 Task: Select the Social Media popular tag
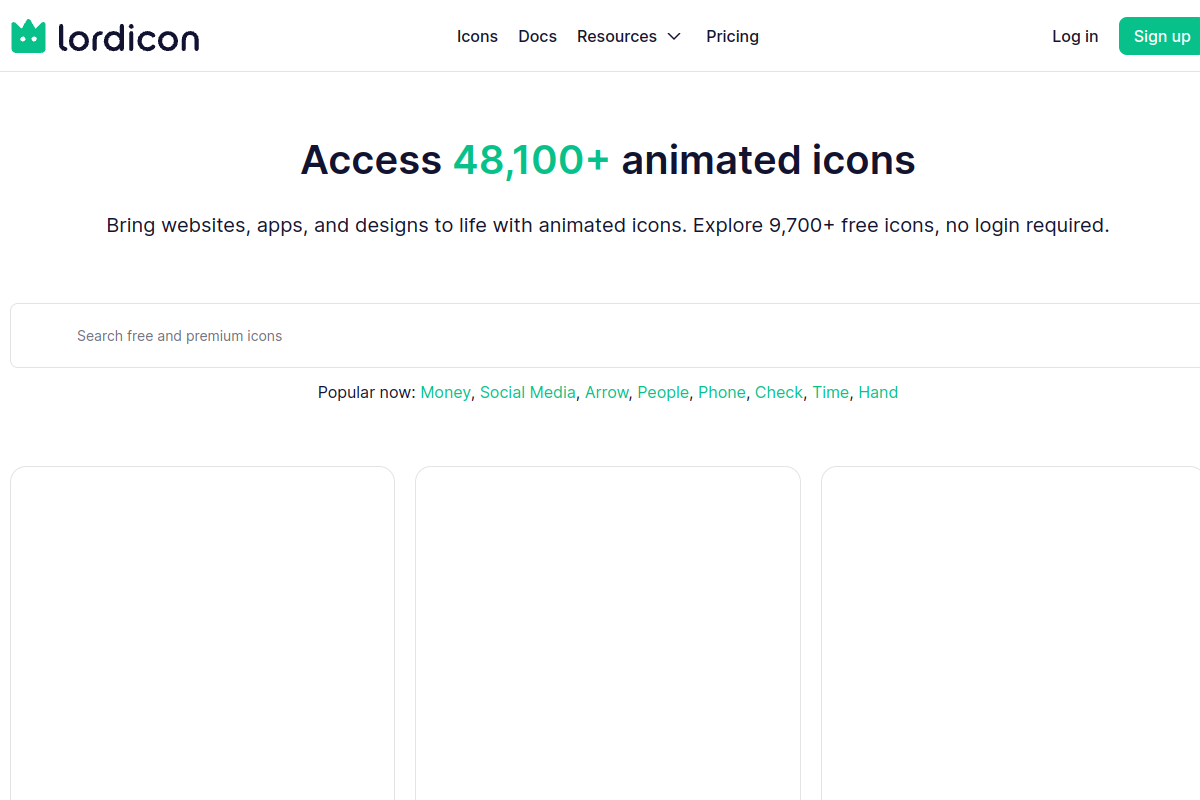(528, 392)
